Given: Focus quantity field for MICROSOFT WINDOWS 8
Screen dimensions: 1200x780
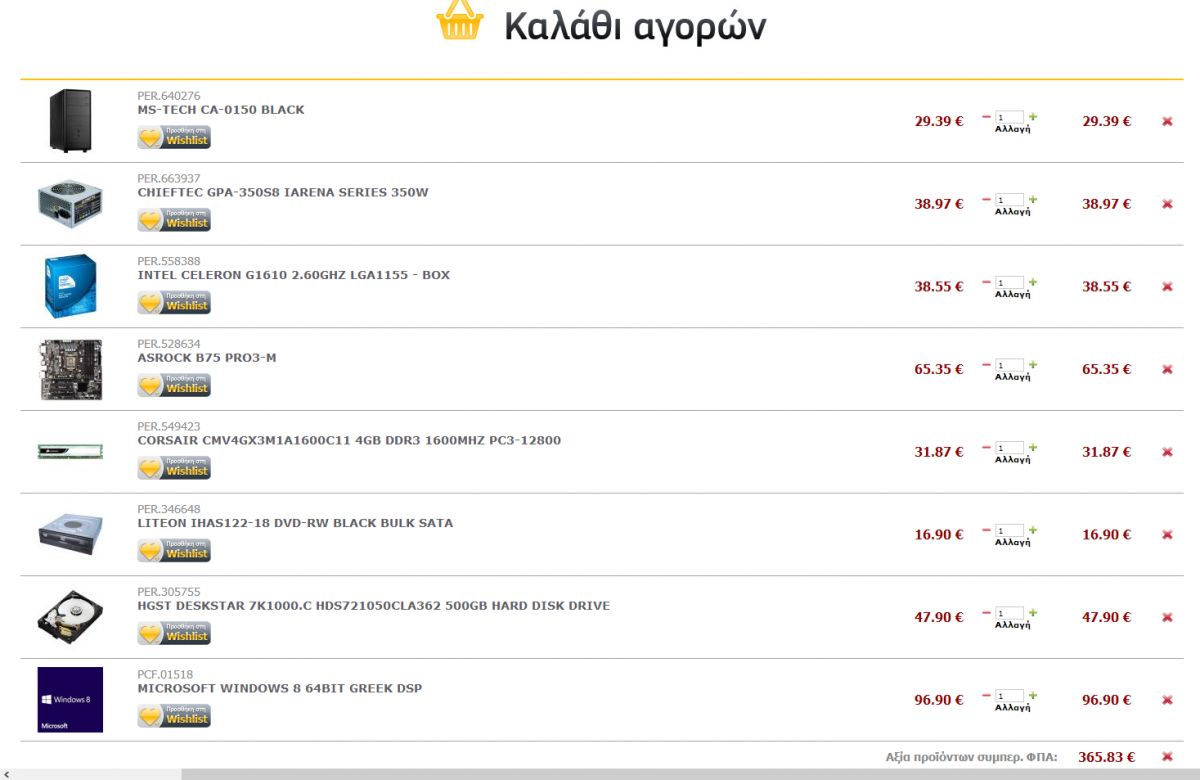Looking at the screenshot, I should [x=1010, y=696].
